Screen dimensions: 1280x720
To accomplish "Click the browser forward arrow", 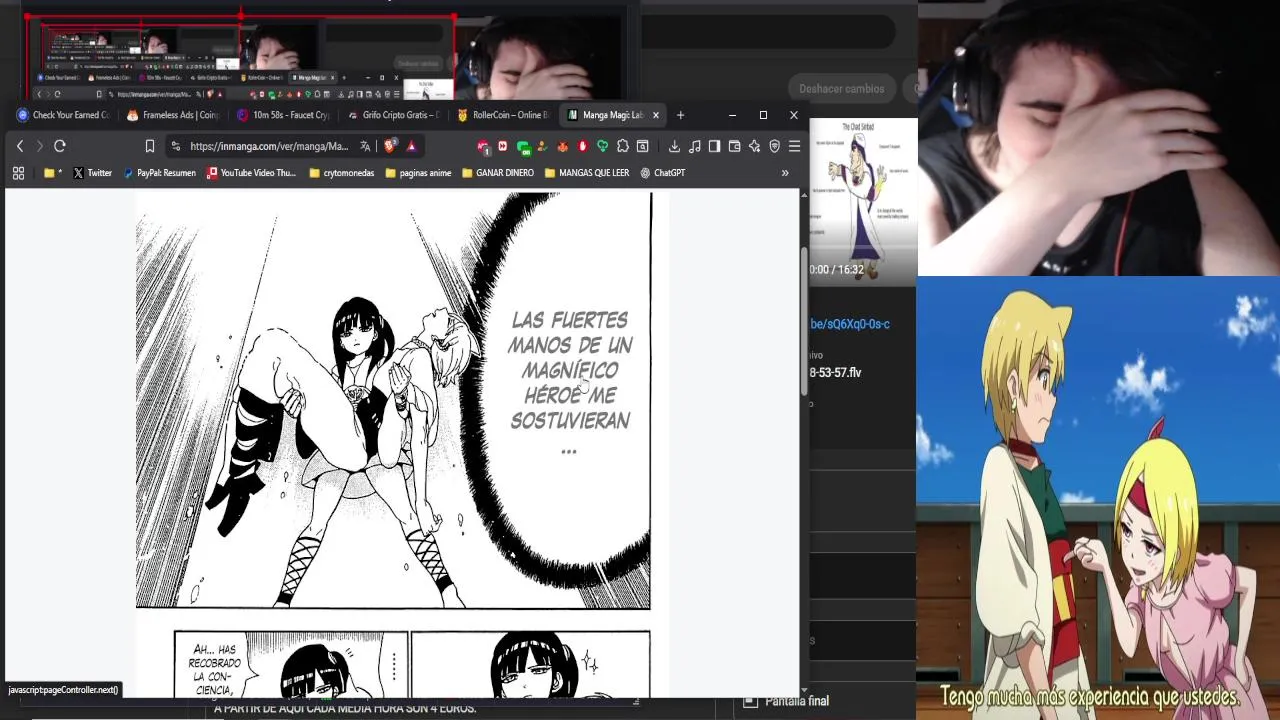I will (40, 146).
